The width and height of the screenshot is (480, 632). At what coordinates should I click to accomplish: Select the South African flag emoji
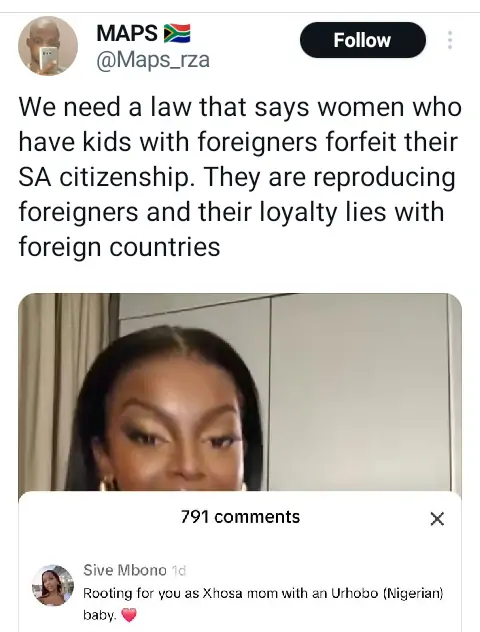[177, 33]
